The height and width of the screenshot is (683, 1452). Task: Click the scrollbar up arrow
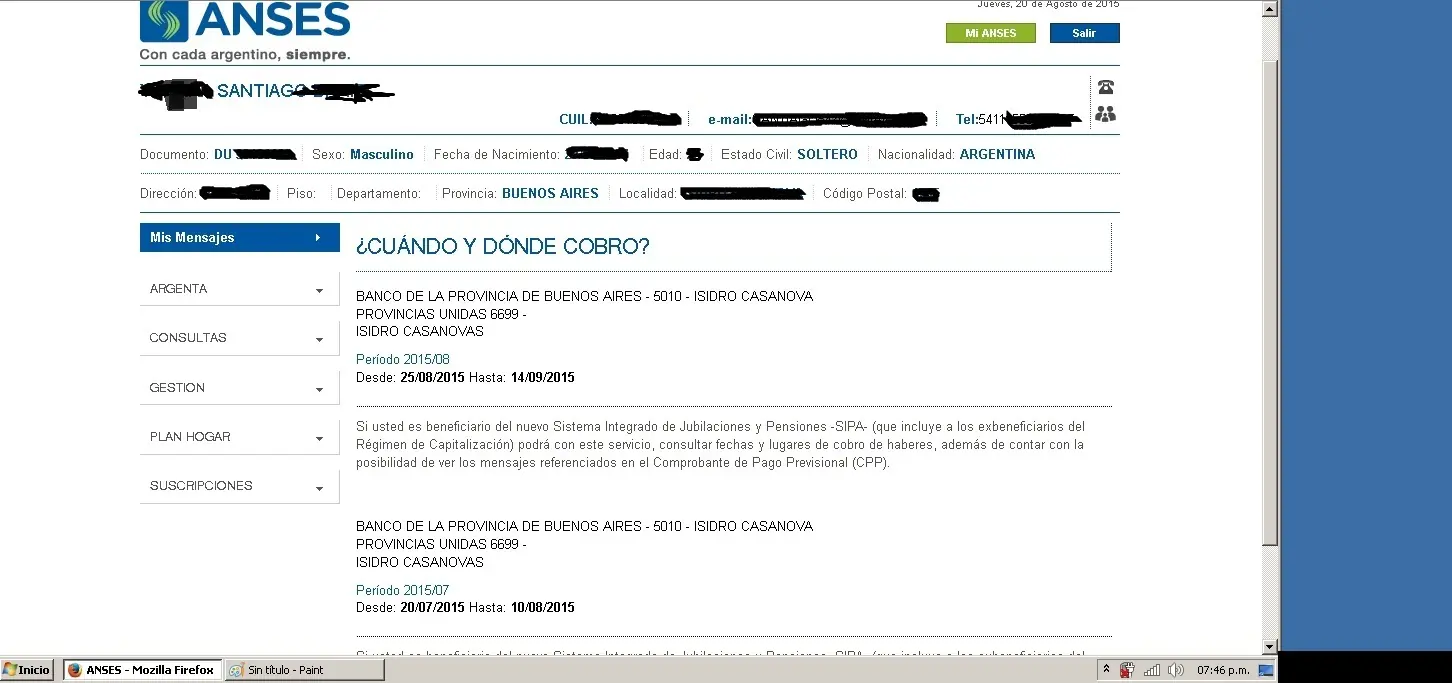[x=1270, y=9]
